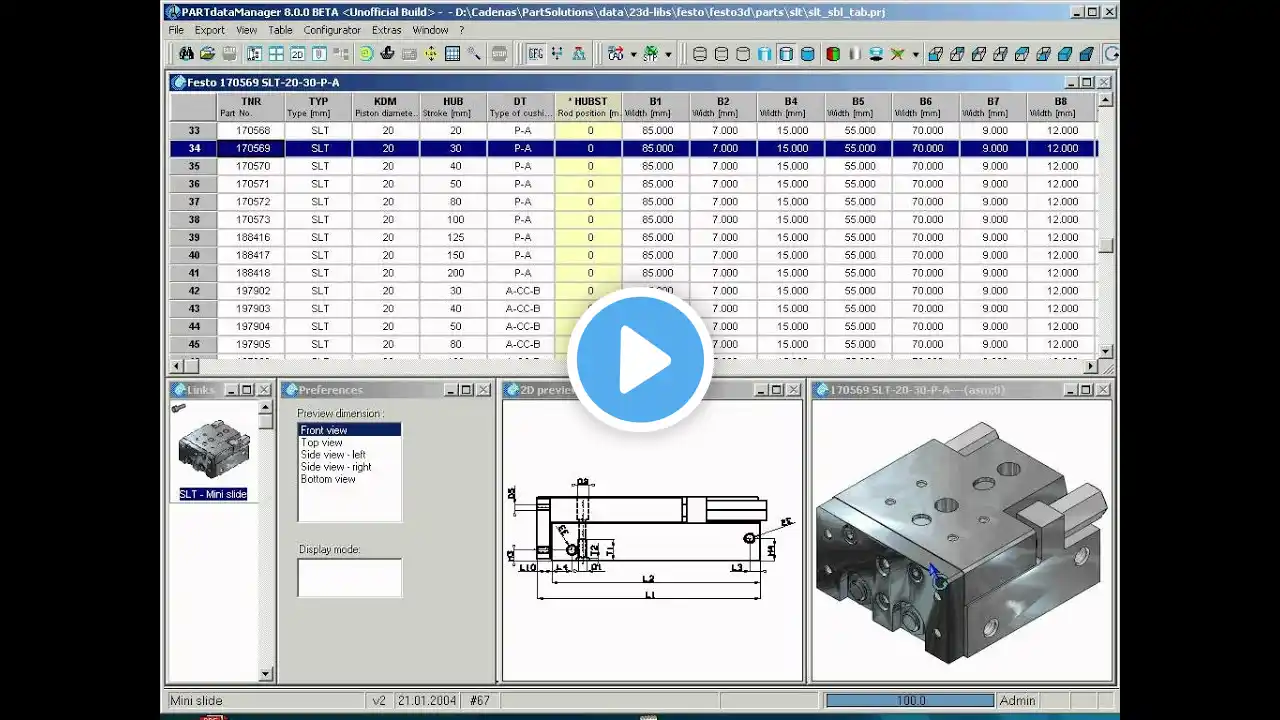Viewport: 1280px width, 720px height.
Task: Click the HUBST Rod position column header
Action: [589, 107]
